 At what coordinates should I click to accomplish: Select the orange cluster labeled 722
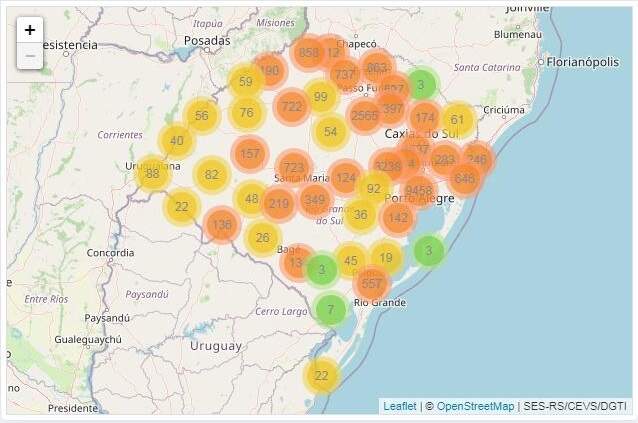pos(292,106)
